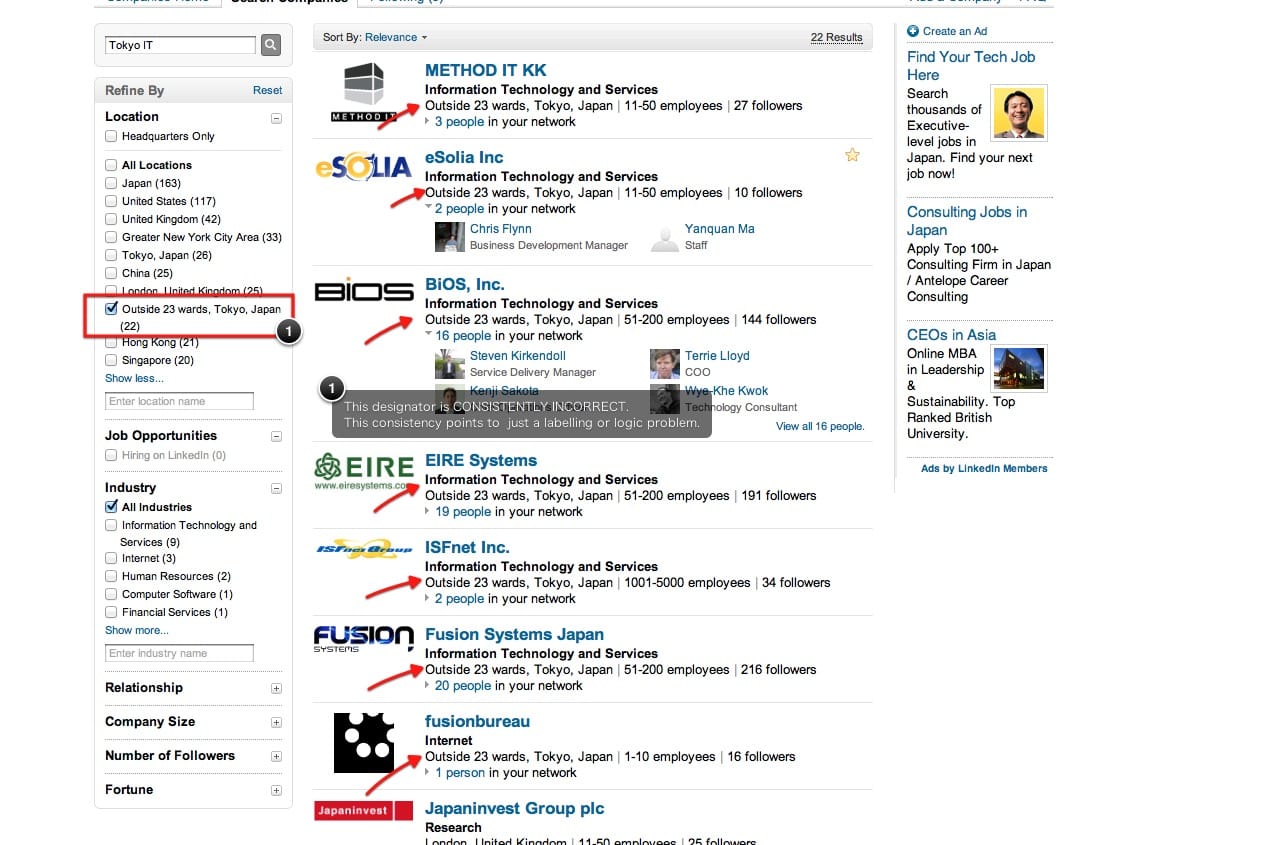The width and height of the screenshot is (1281, 845).
Task: Expand the Fortune filter section
Action: 277,791
